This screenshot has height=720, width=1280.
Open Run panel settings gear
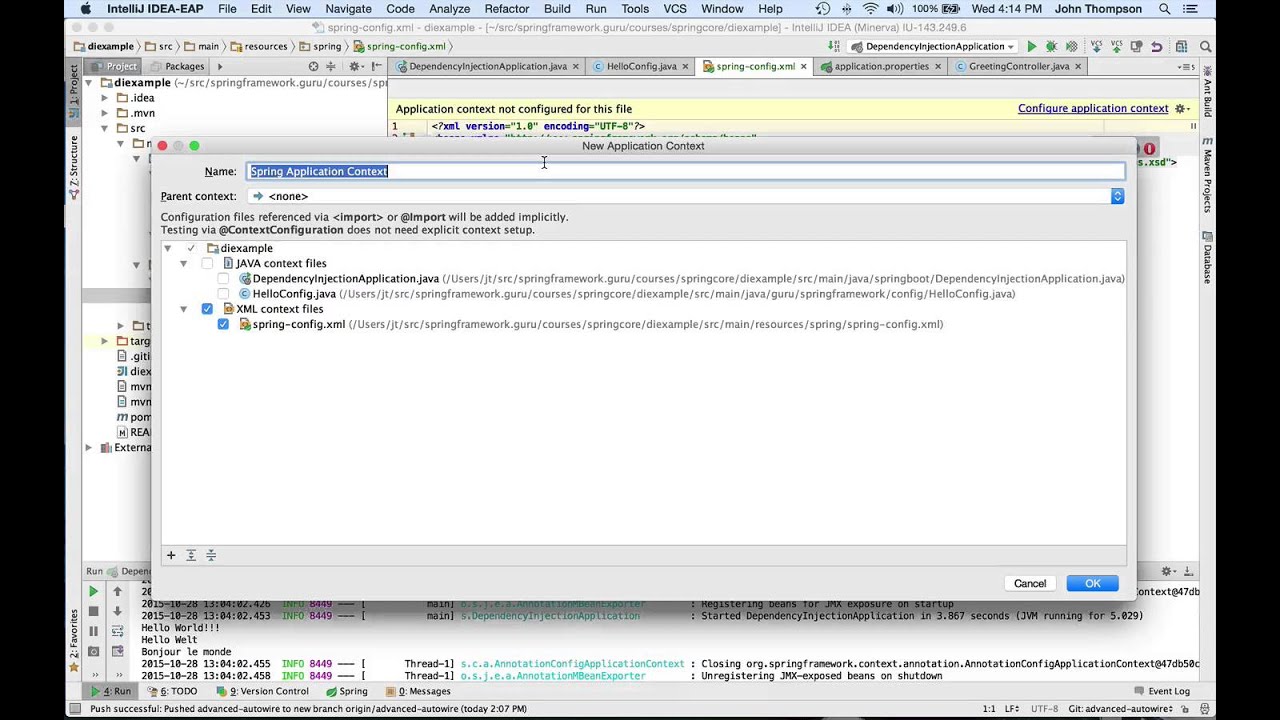[1167, 571]
